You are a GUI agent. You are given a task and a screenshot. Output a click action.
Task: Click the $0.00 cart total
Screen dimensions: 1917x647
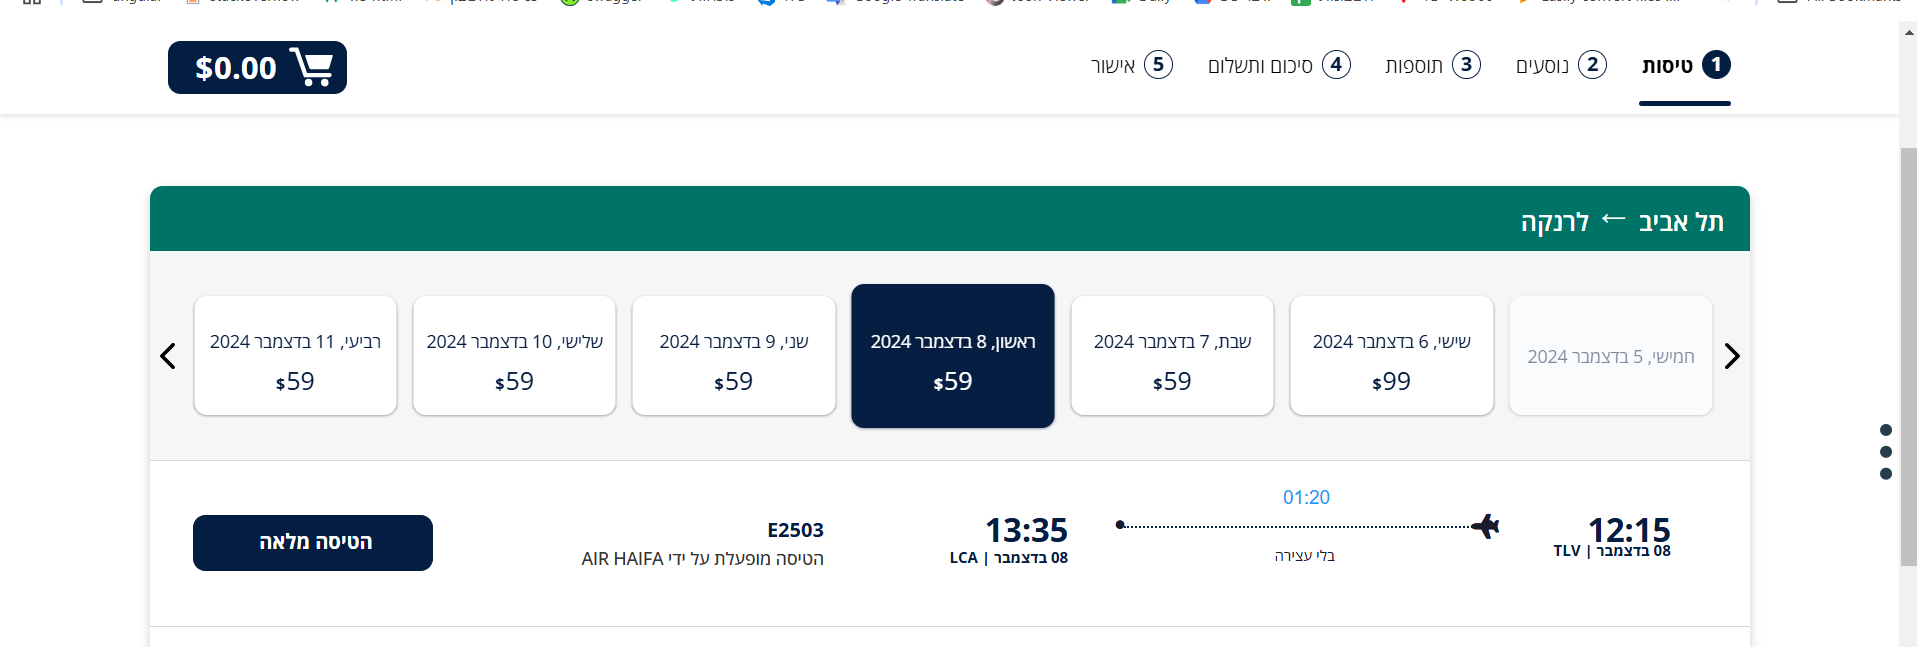click(236, 68)
